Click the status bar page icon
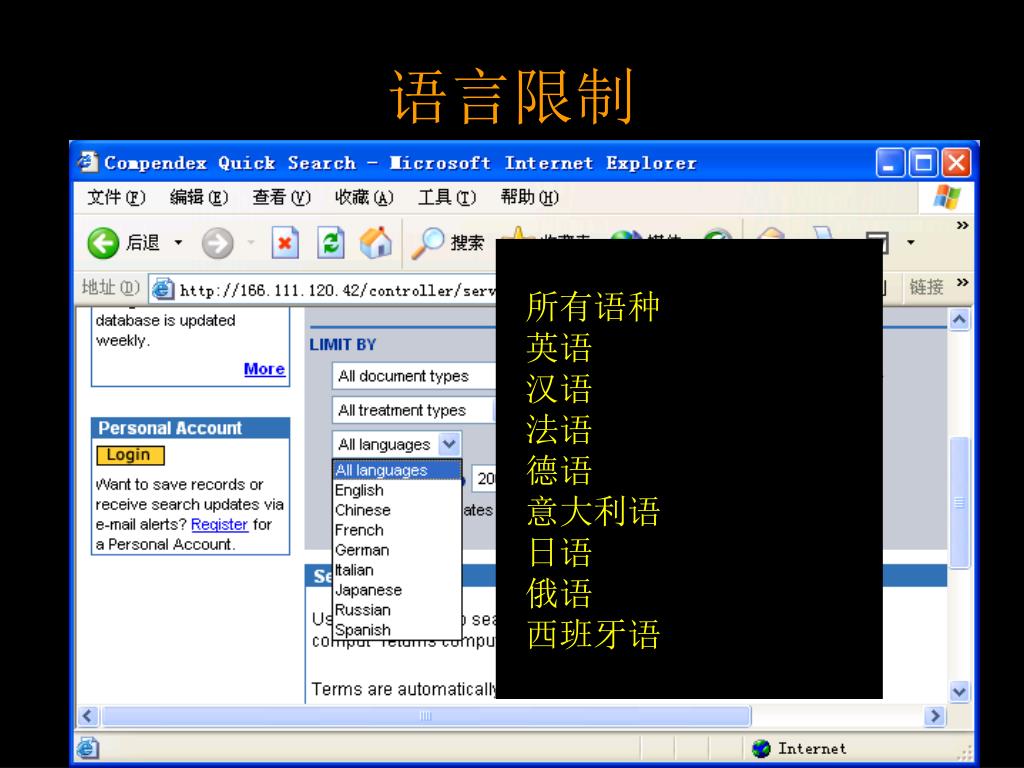The image size is (1024, 768). [x=88, y=748]
